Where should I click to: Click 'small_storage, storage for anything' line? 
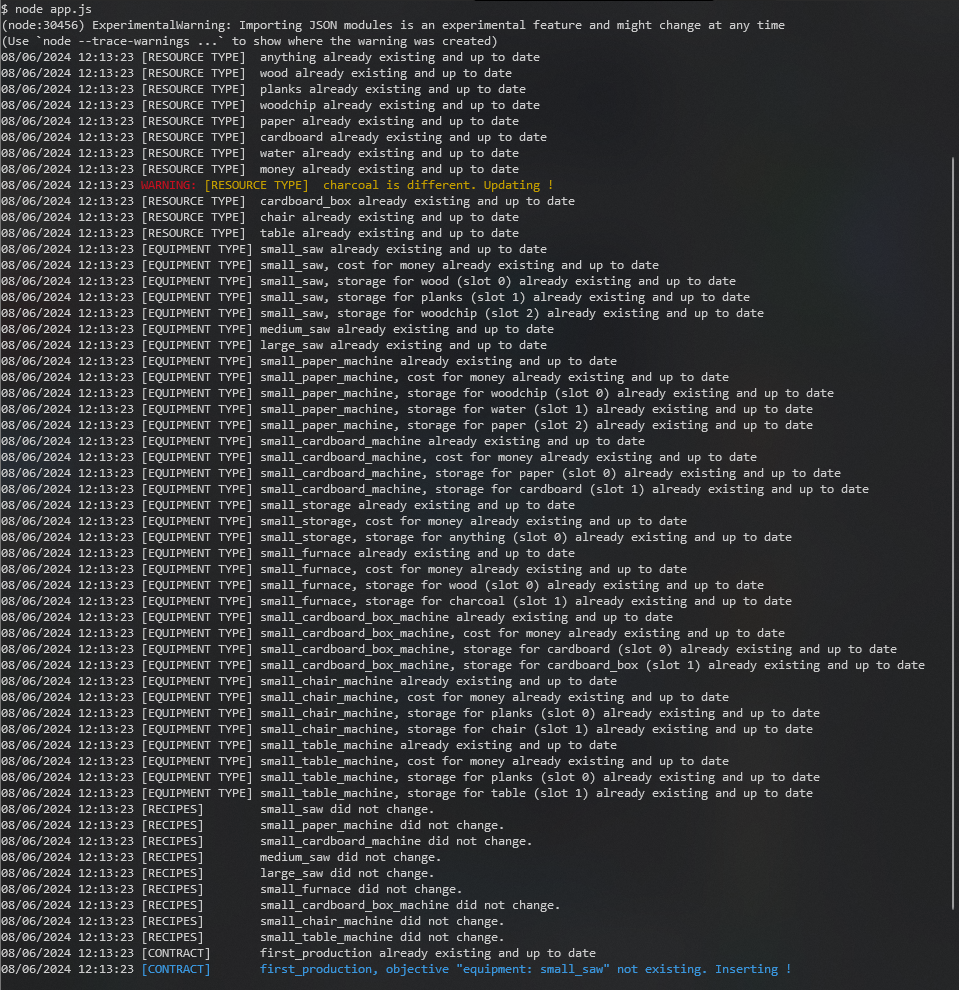point(396,537)
